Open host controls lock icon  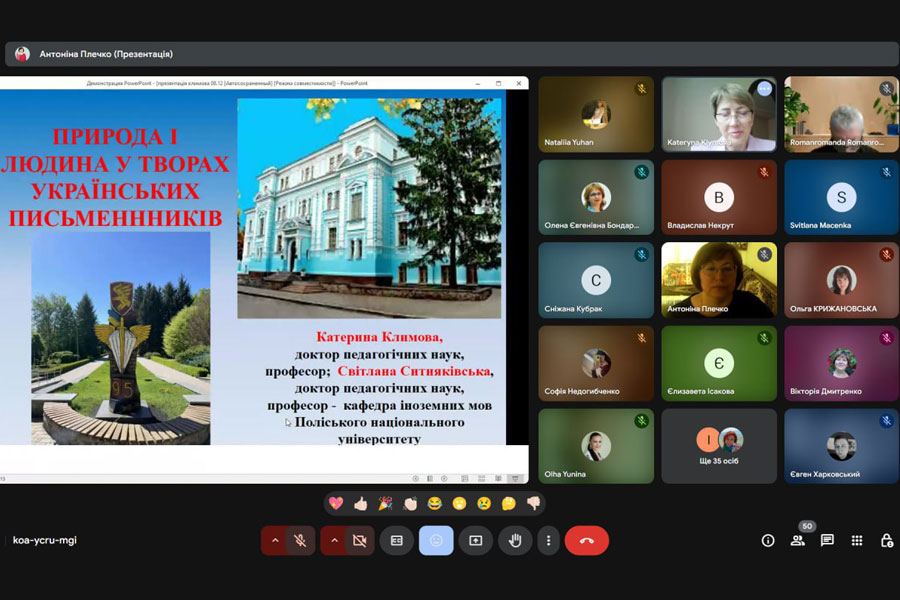click(x=886, y=540)
